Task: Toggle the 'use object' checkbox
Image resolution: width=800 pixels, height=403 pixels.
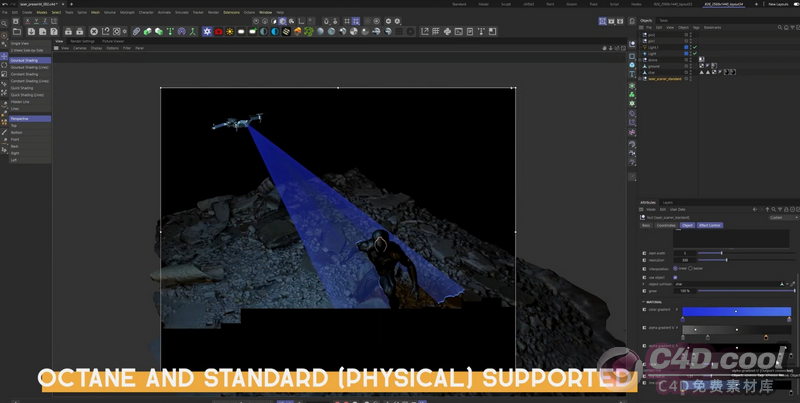Action: [675, 277]
